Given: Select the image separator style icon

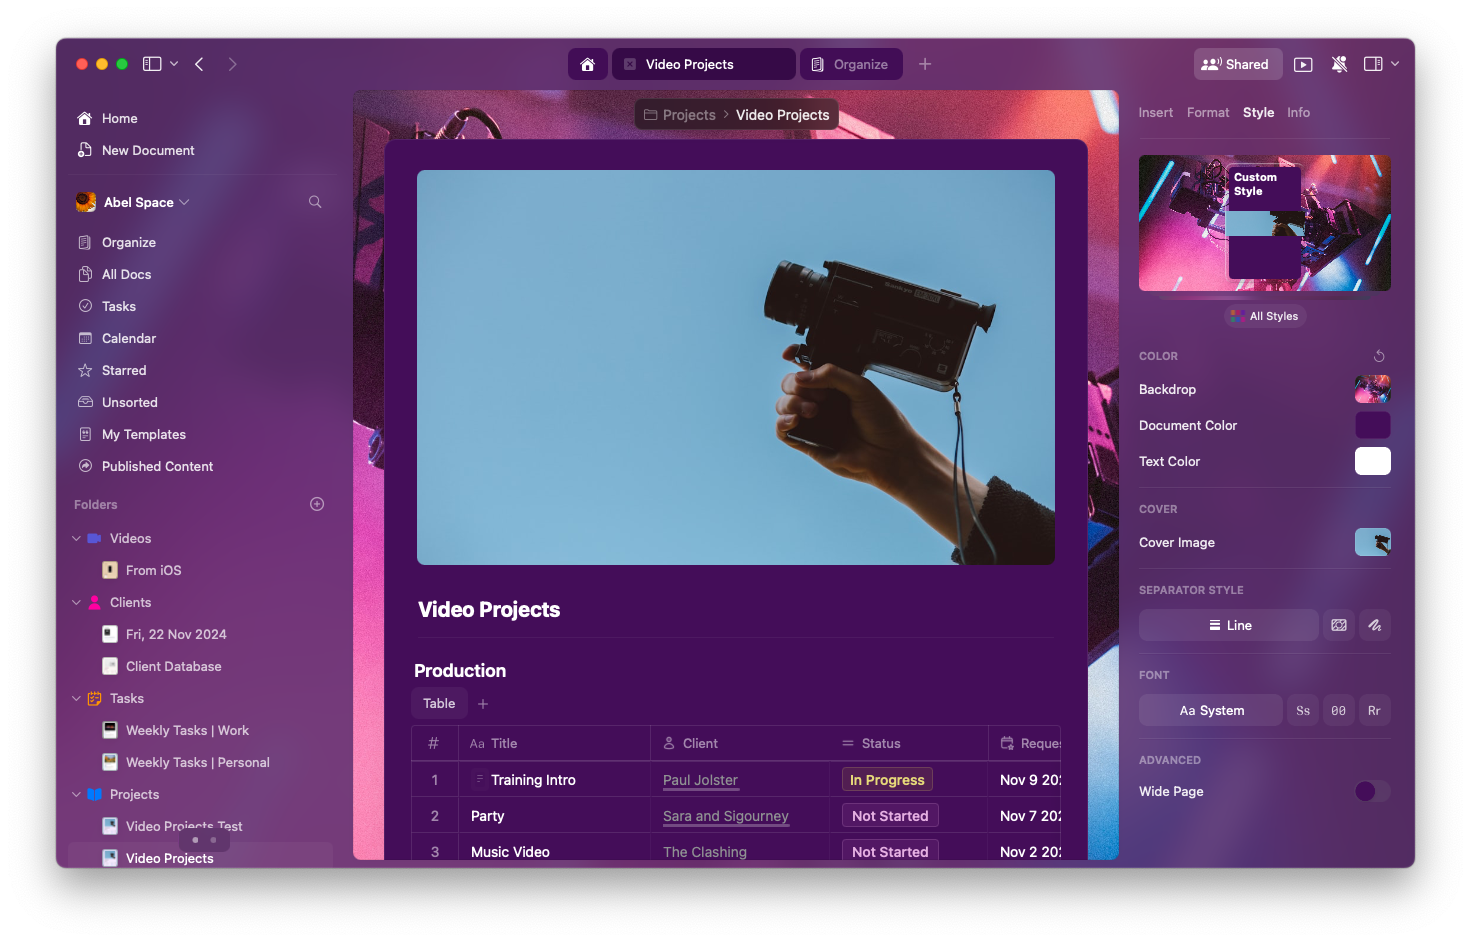Looking at the screenshot, I should tap(1338, 625).
